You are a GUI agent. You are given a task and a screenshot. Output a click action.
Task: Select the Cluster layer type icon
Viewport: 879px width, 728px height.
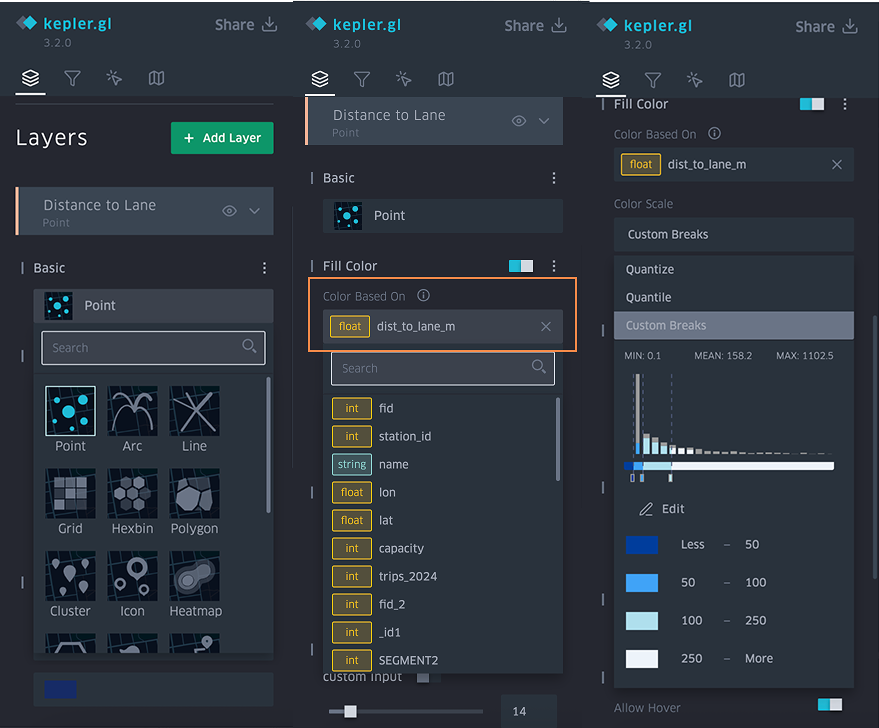point(70,575)
